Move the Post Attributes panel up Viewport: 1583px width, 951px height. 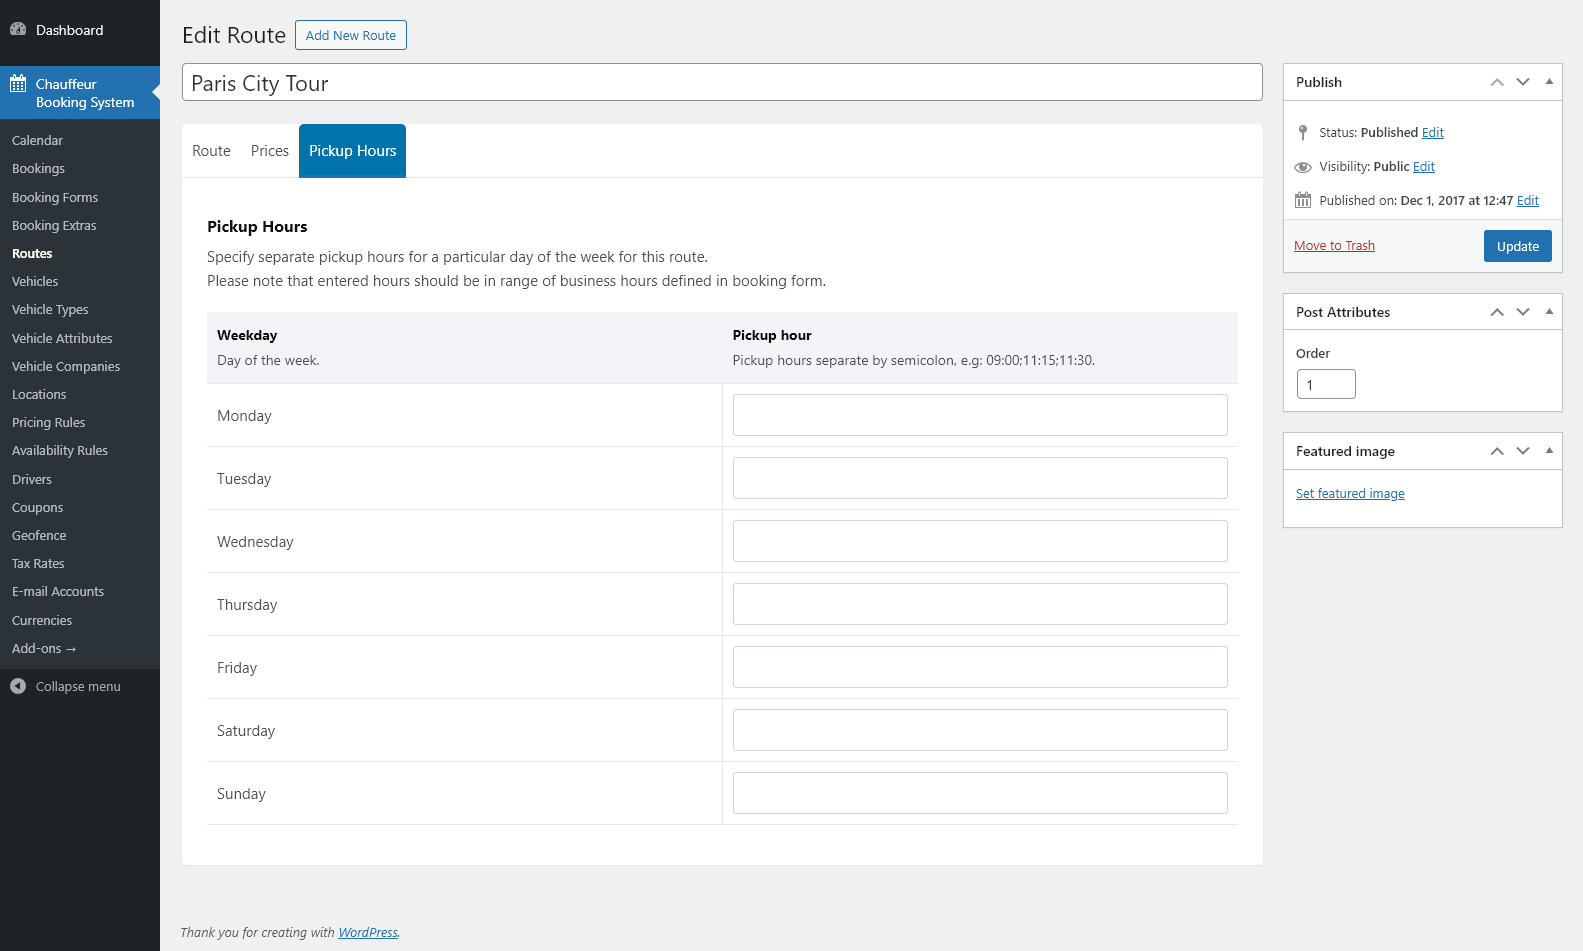click(1497, 312)
